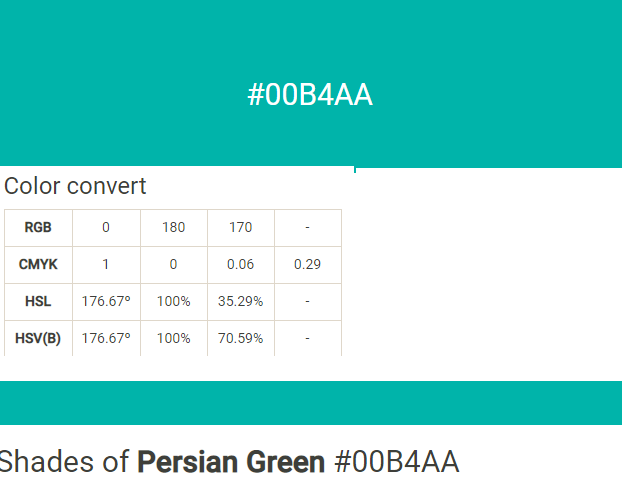Click the RGB green value 180
This screenshot has width=622, height=483.
click(173, 228)
